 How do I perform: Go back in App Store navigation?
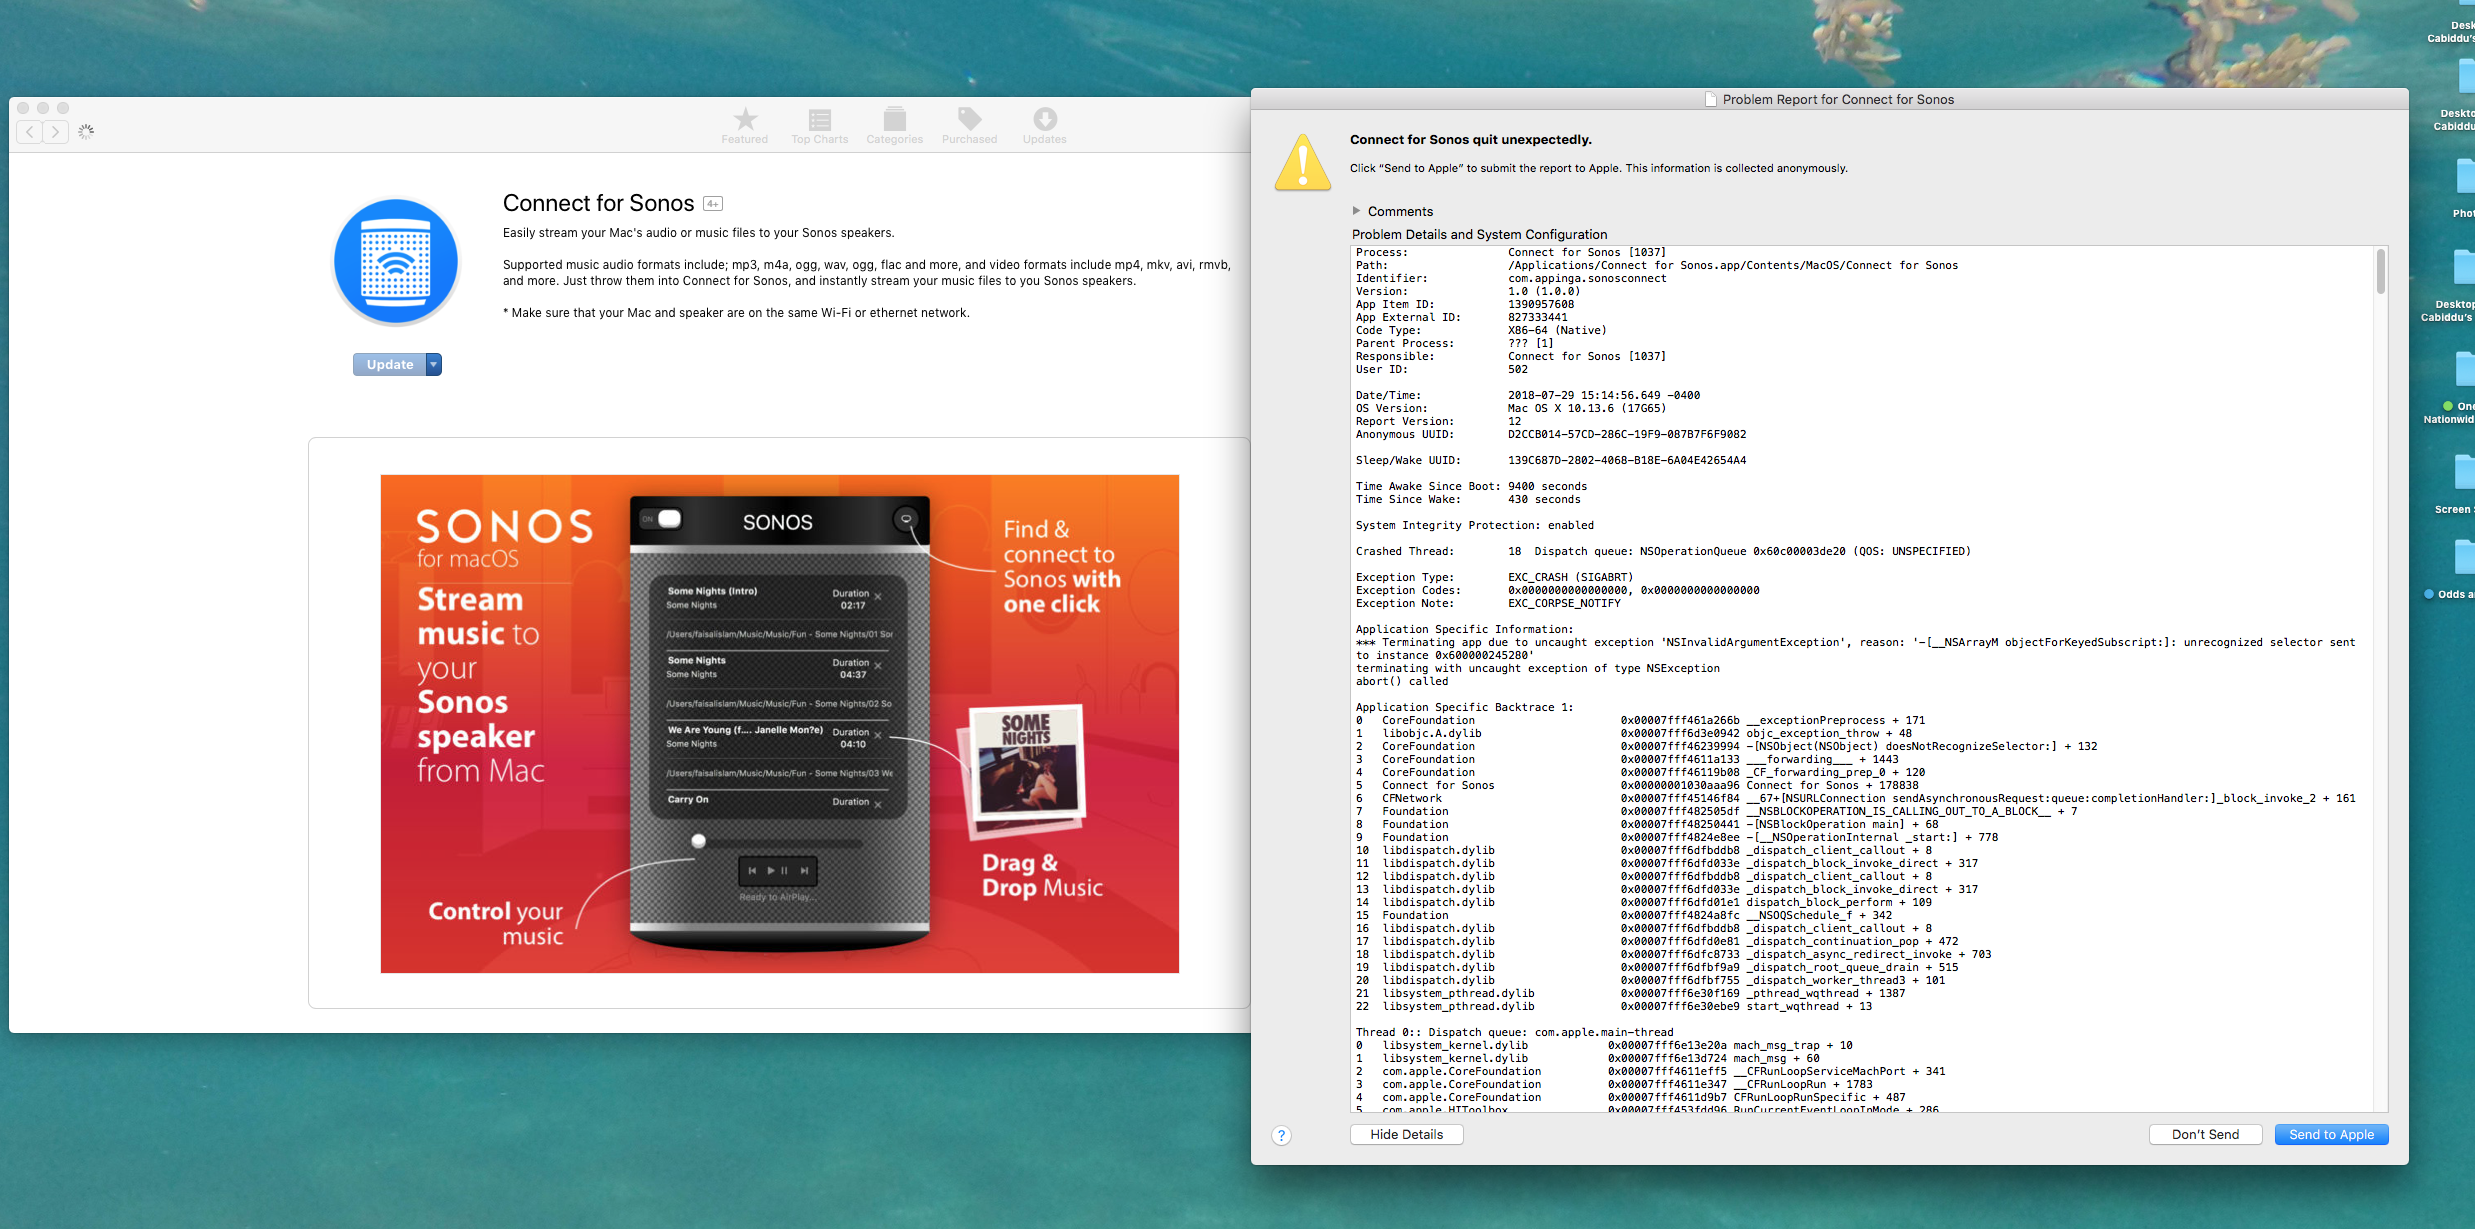point(30,131)
